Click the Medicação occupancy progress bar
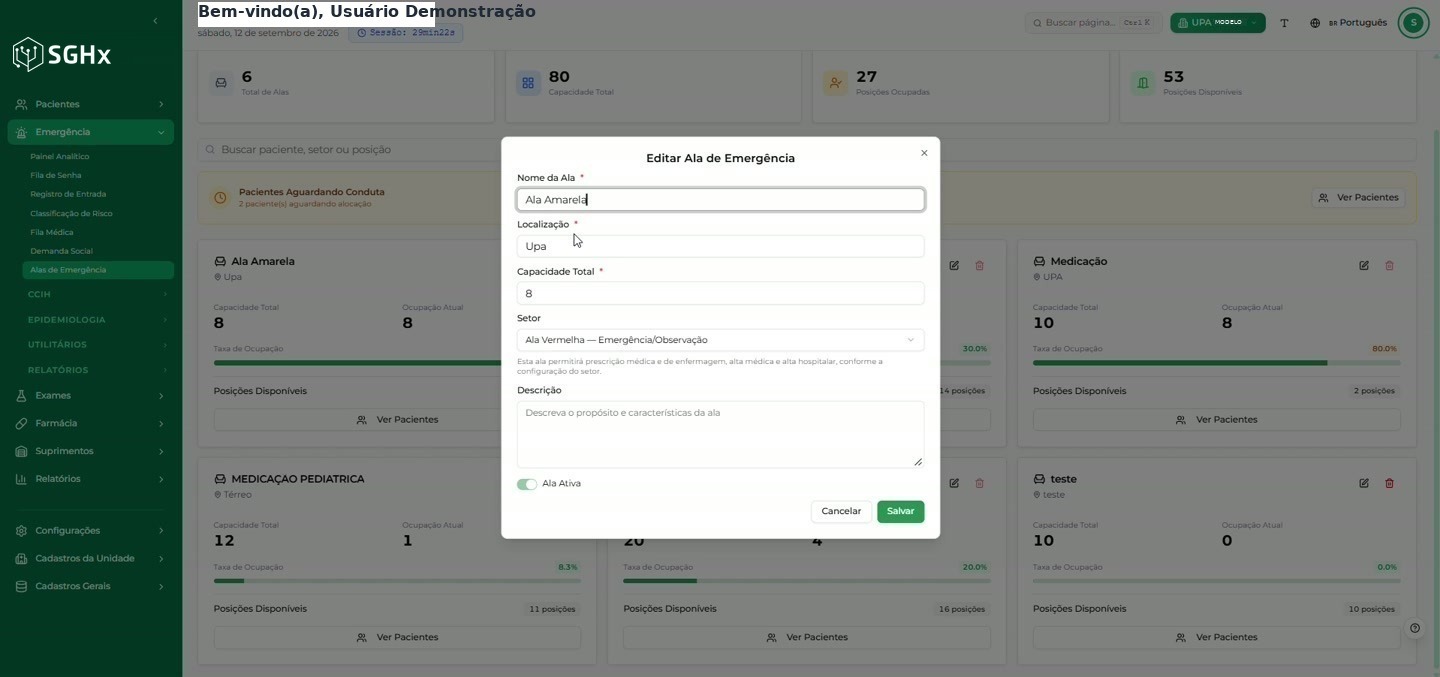1440x677 pixels. (x=1216, y=363)
